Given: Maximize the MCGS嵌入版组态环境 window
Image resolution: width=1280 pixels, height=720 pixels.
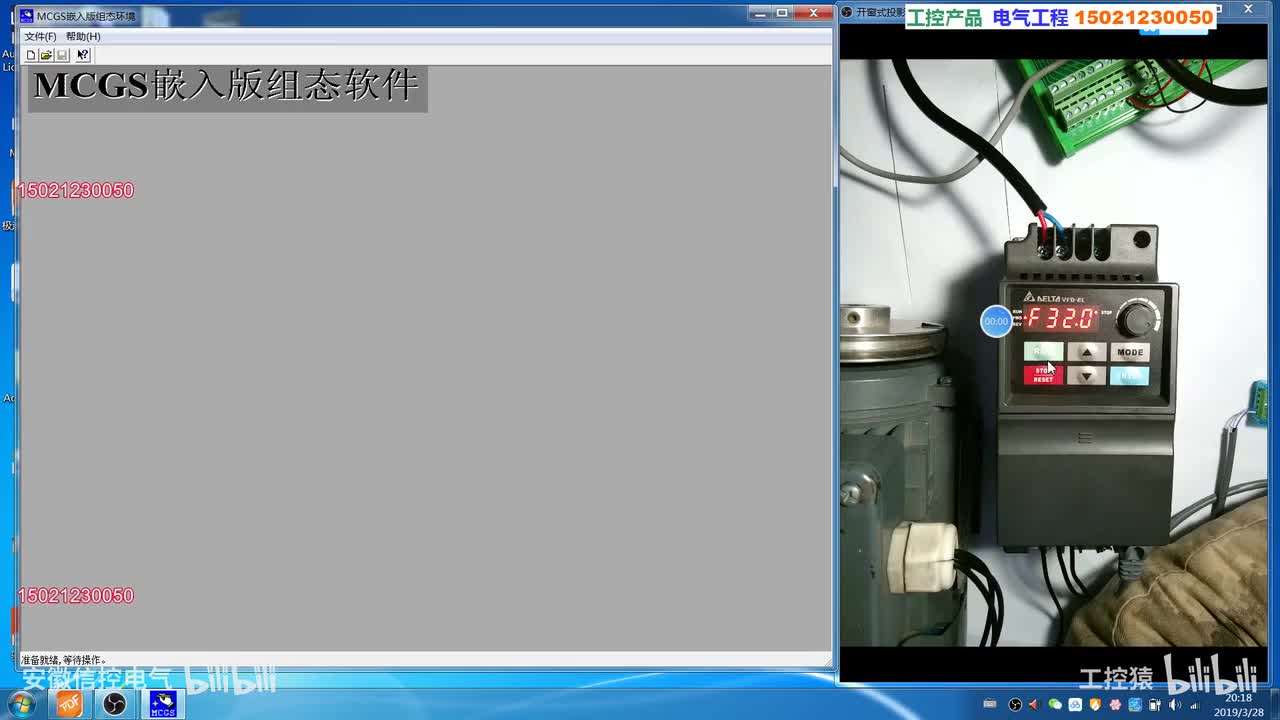Looking at the screenshot, I should click(783, 13).
